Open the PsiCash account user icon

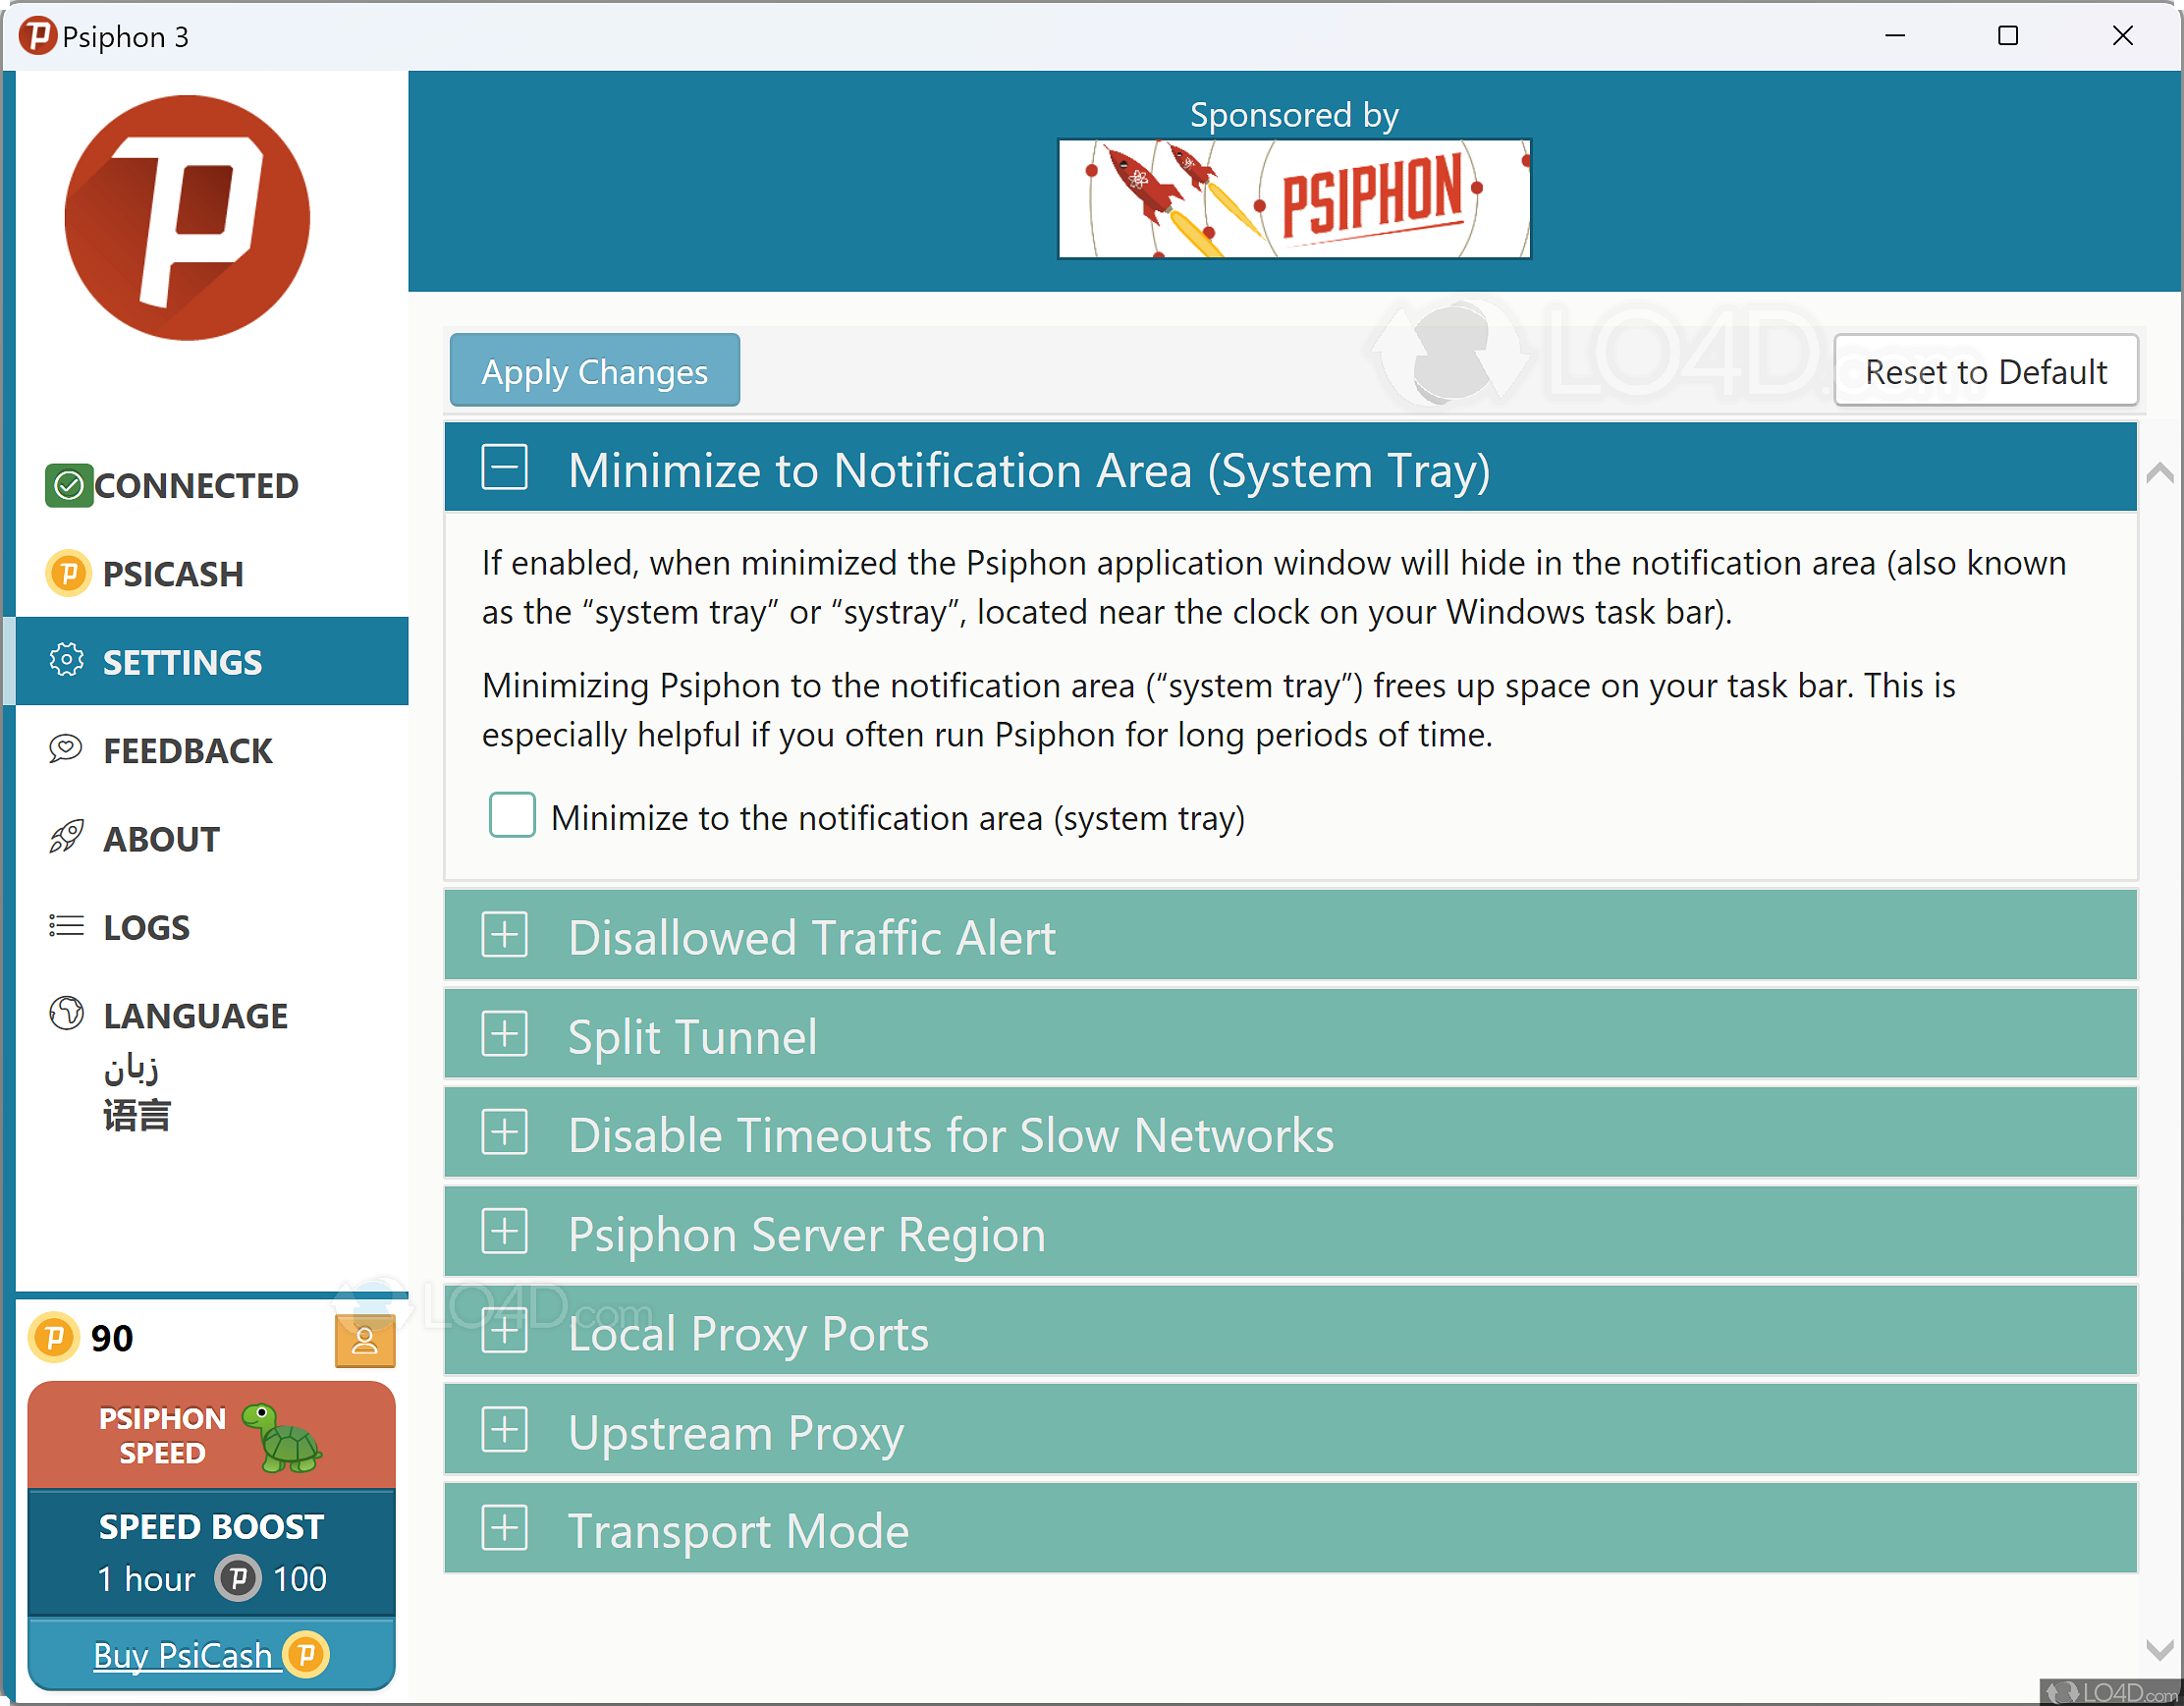[364, 1341]
